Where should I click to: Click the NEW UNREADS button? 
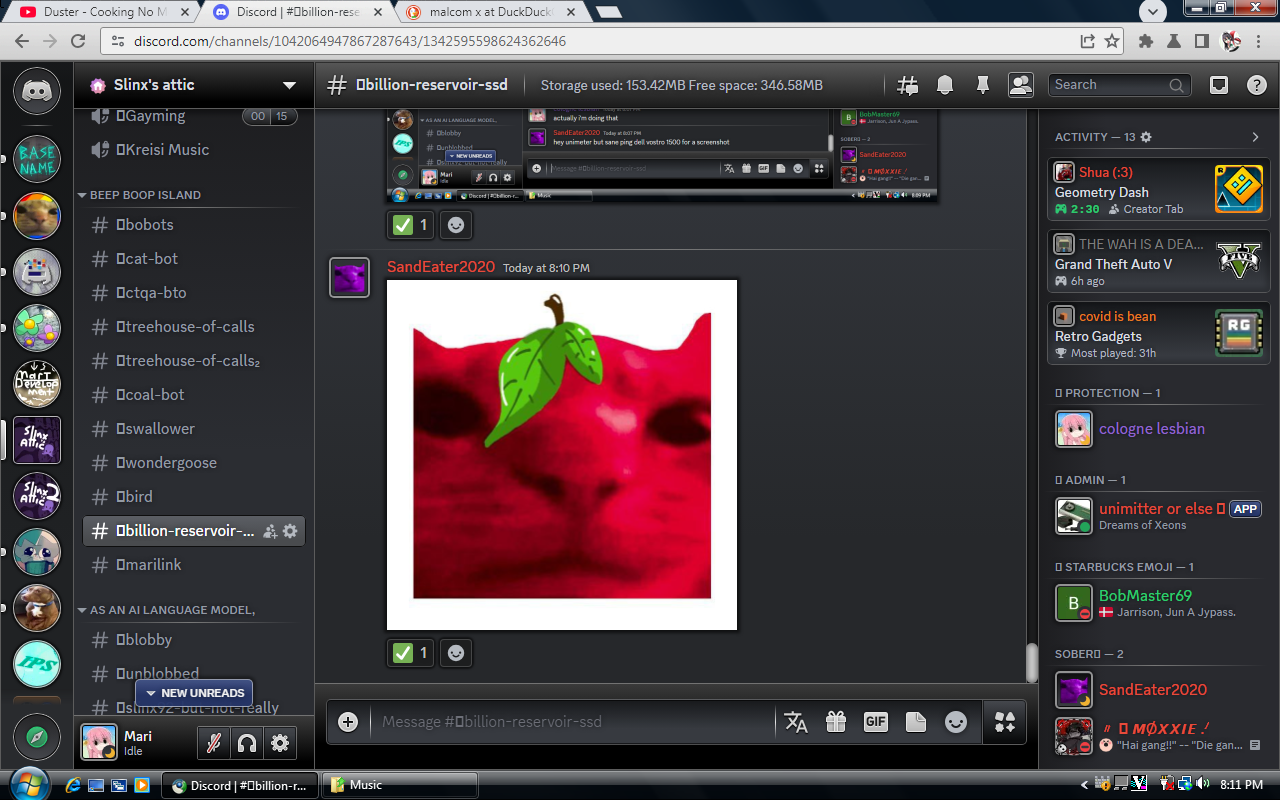click(194, 693)
